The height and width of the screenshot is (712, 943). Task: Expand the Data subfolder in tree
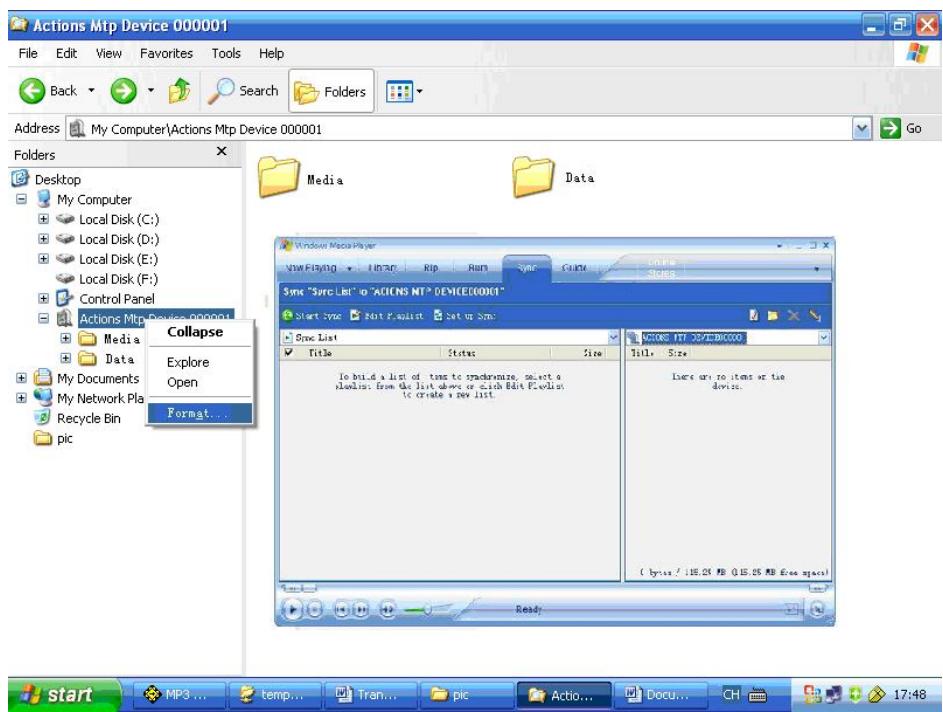pyautogui.click(x=66, y=358)
